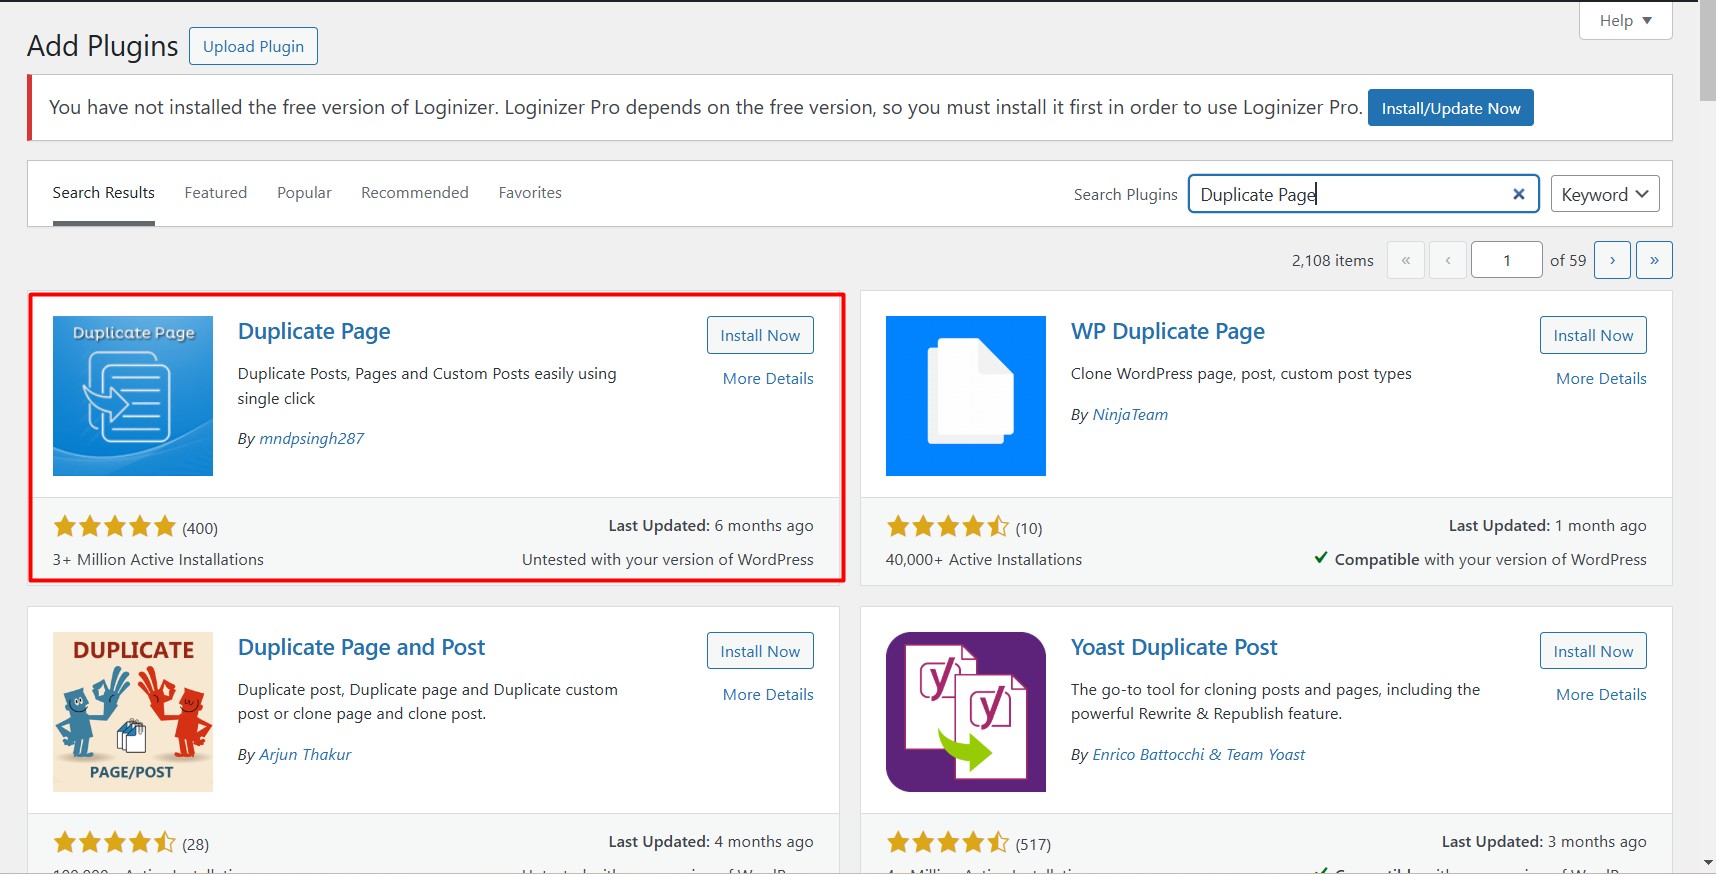The width and height of the screenshot is (1716, 874).
Task: Click the '3+ Million Active Installations' text
Action: pyautogui.click(x=158, y=560)
